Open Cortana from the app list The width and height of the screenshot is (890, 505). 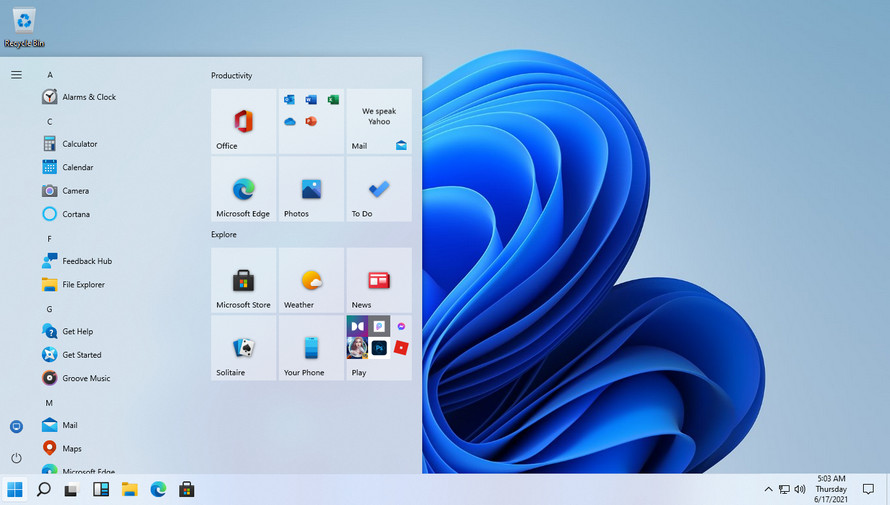[x=66, y=214]
